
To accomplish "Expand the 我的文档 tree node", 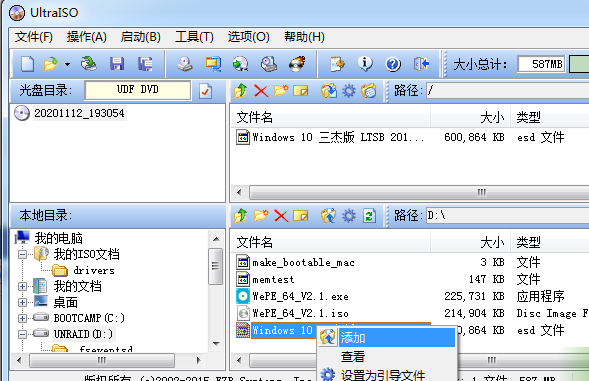I will [22, 287].
